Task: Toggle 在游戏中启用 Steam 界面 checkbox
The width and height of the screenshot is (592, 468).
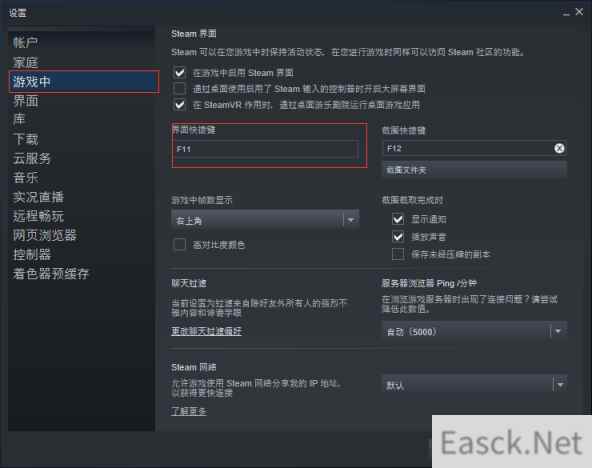Action: click(x=180, y=72)
